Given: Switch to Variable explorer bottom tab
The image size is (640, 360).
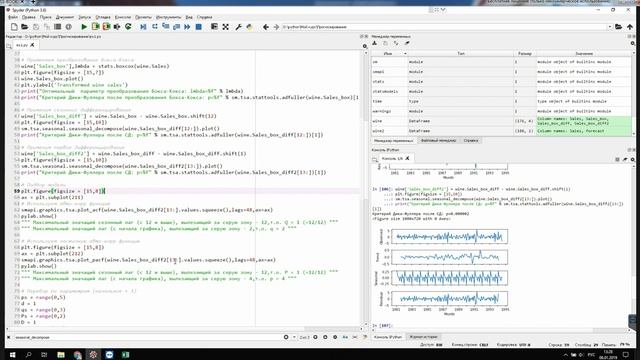Looking at the screenshot, I should click(394, 140).
